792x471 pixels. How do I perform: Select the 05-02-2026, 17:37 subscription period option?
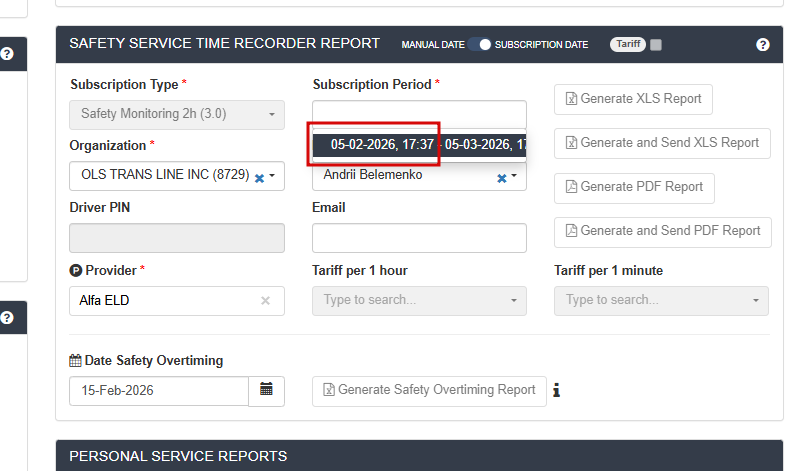pyautogui.click(x=382, y=145)
